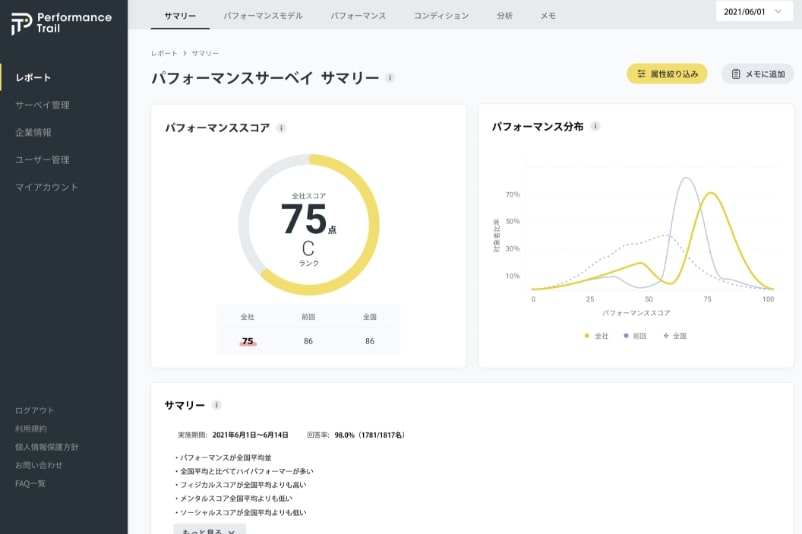Open 企業情報 in the sidebar
Screen dimensions: 802x534
click(x=33, y=132)
